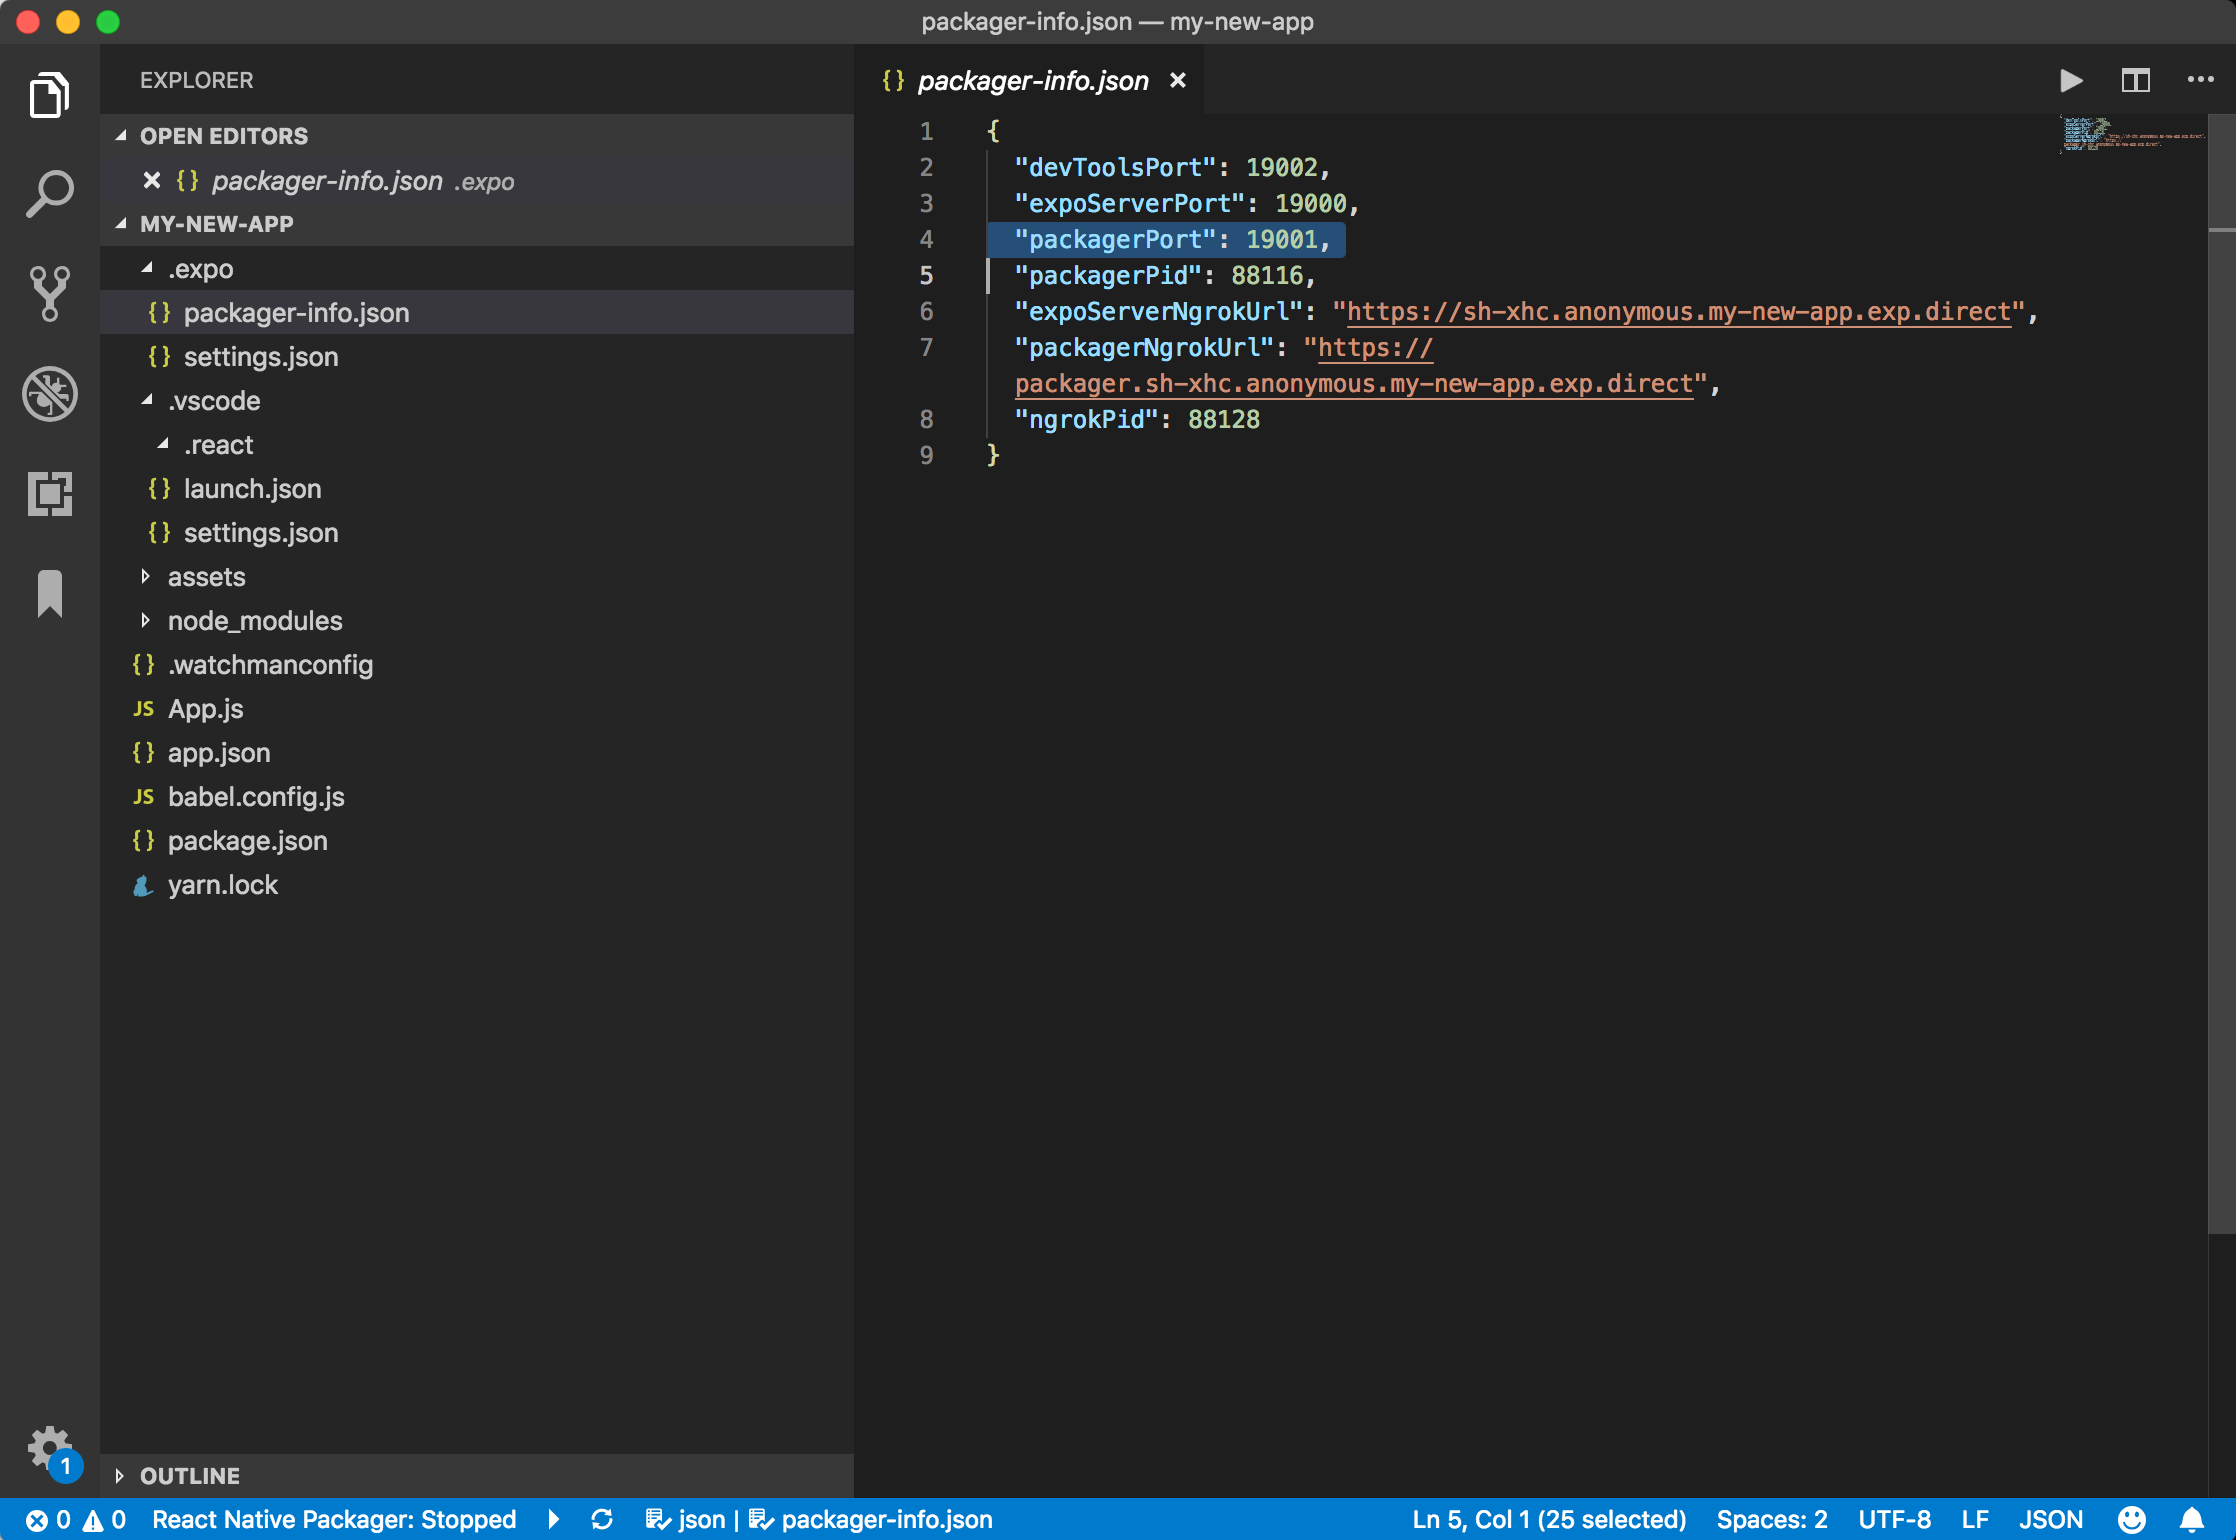Open the feedback smiley icon
This screenshot has width=2236, height=1540.
point(2132,1519)
